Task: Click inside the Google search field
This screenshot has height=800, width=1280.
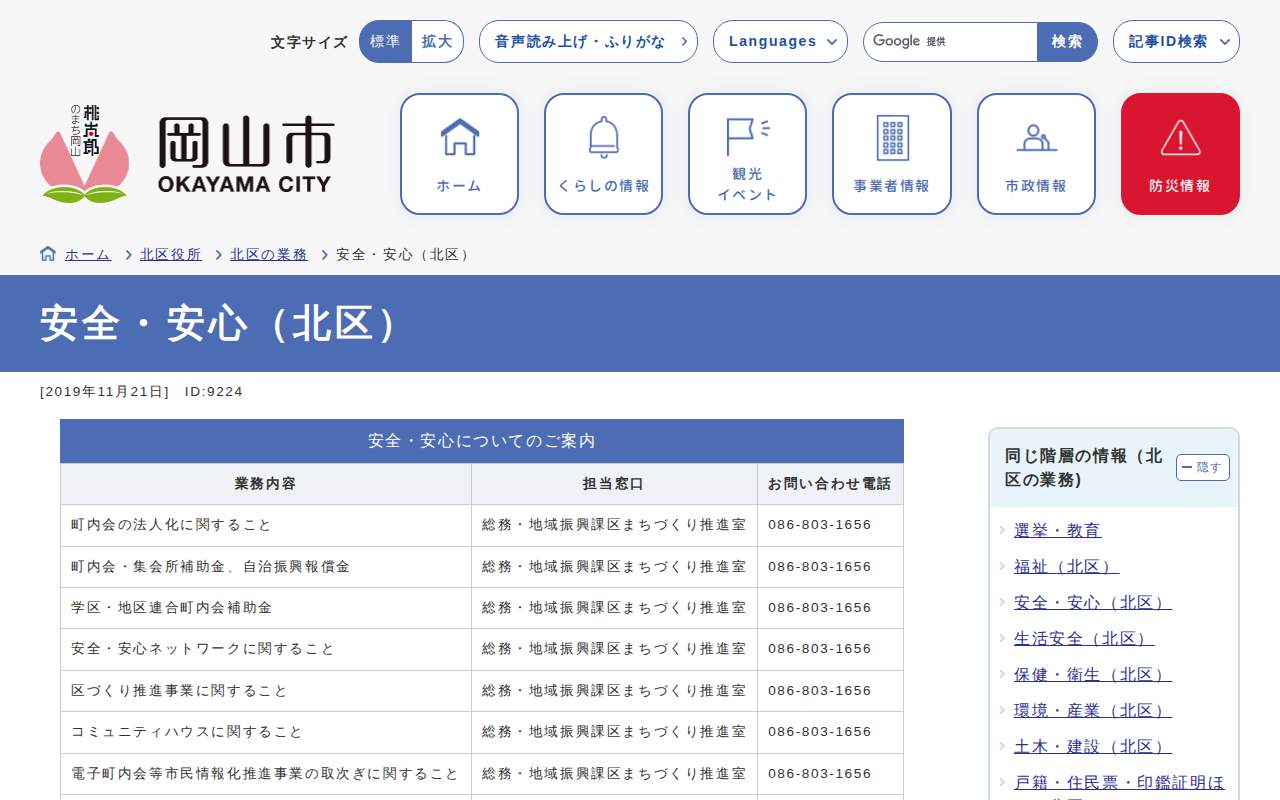Action: (950, 41)
